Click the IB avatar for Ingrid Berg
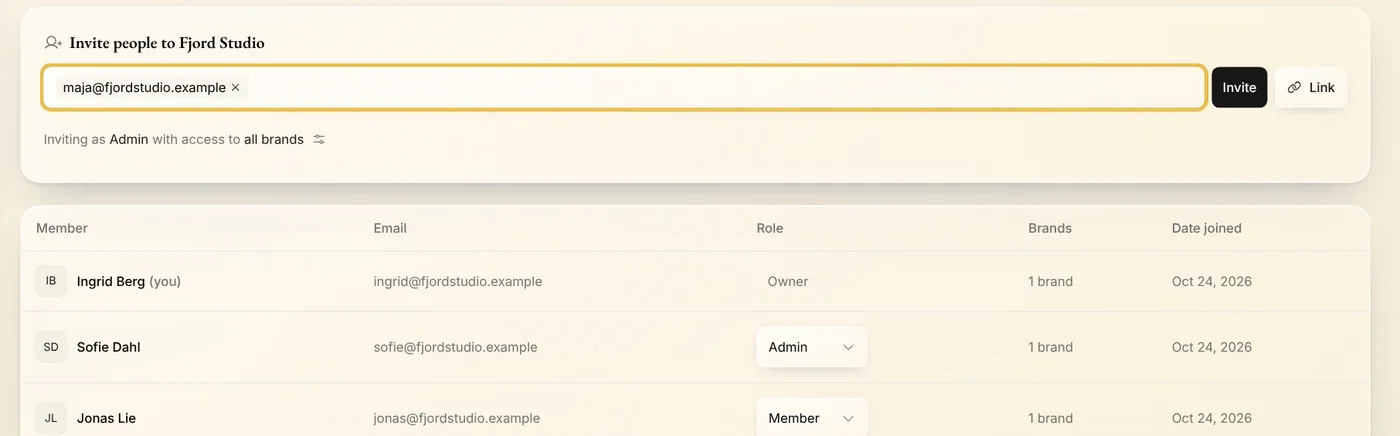Viewport: 1400px width, 436px height. tap(51, 281)
